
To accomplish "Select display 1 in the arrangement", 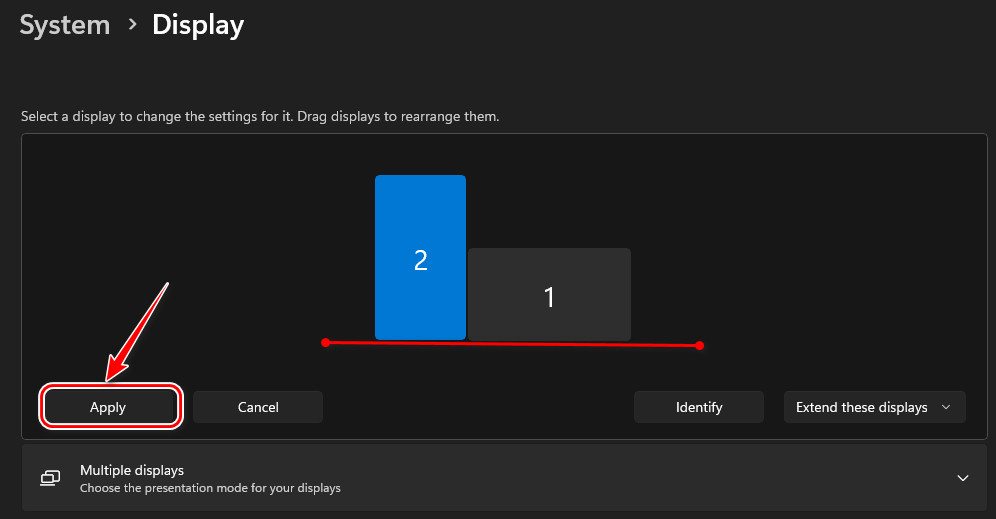I will (x=549, y=295).
